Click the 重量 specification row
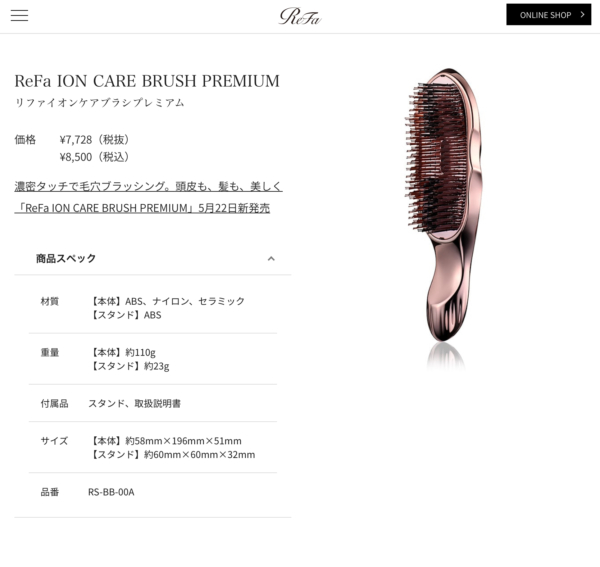This screenshot has height=567, width=600. coord(153,359)
